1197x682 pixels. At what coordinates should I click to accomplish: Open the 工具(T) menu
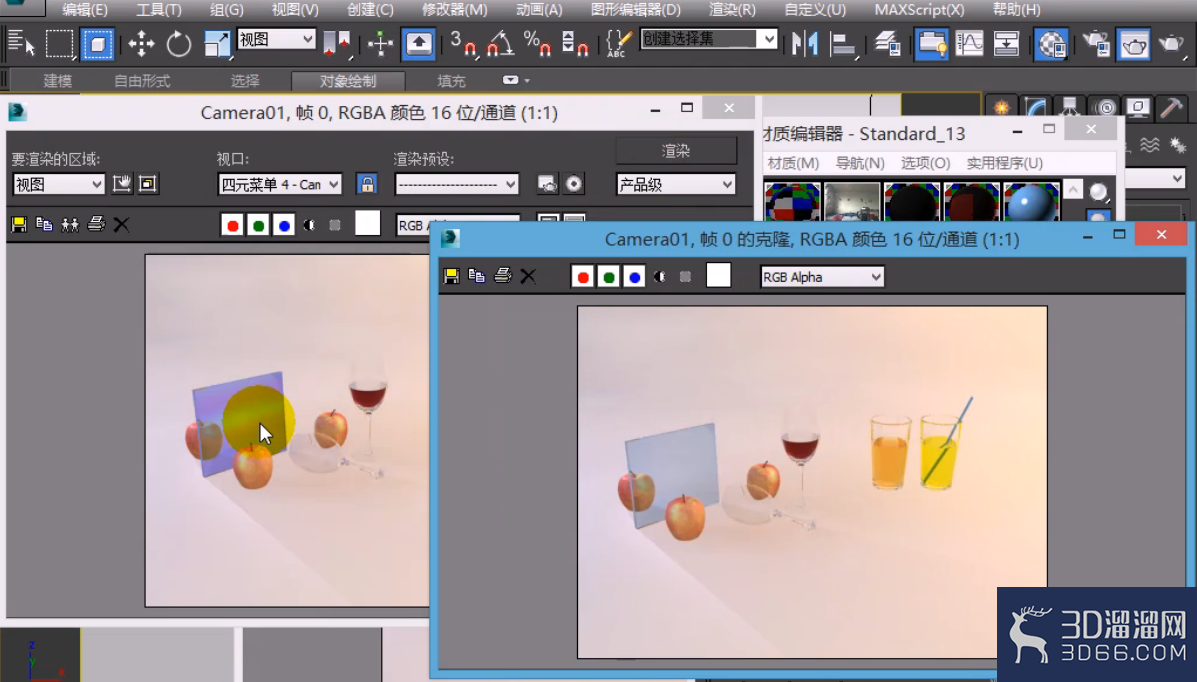(159, 10)
